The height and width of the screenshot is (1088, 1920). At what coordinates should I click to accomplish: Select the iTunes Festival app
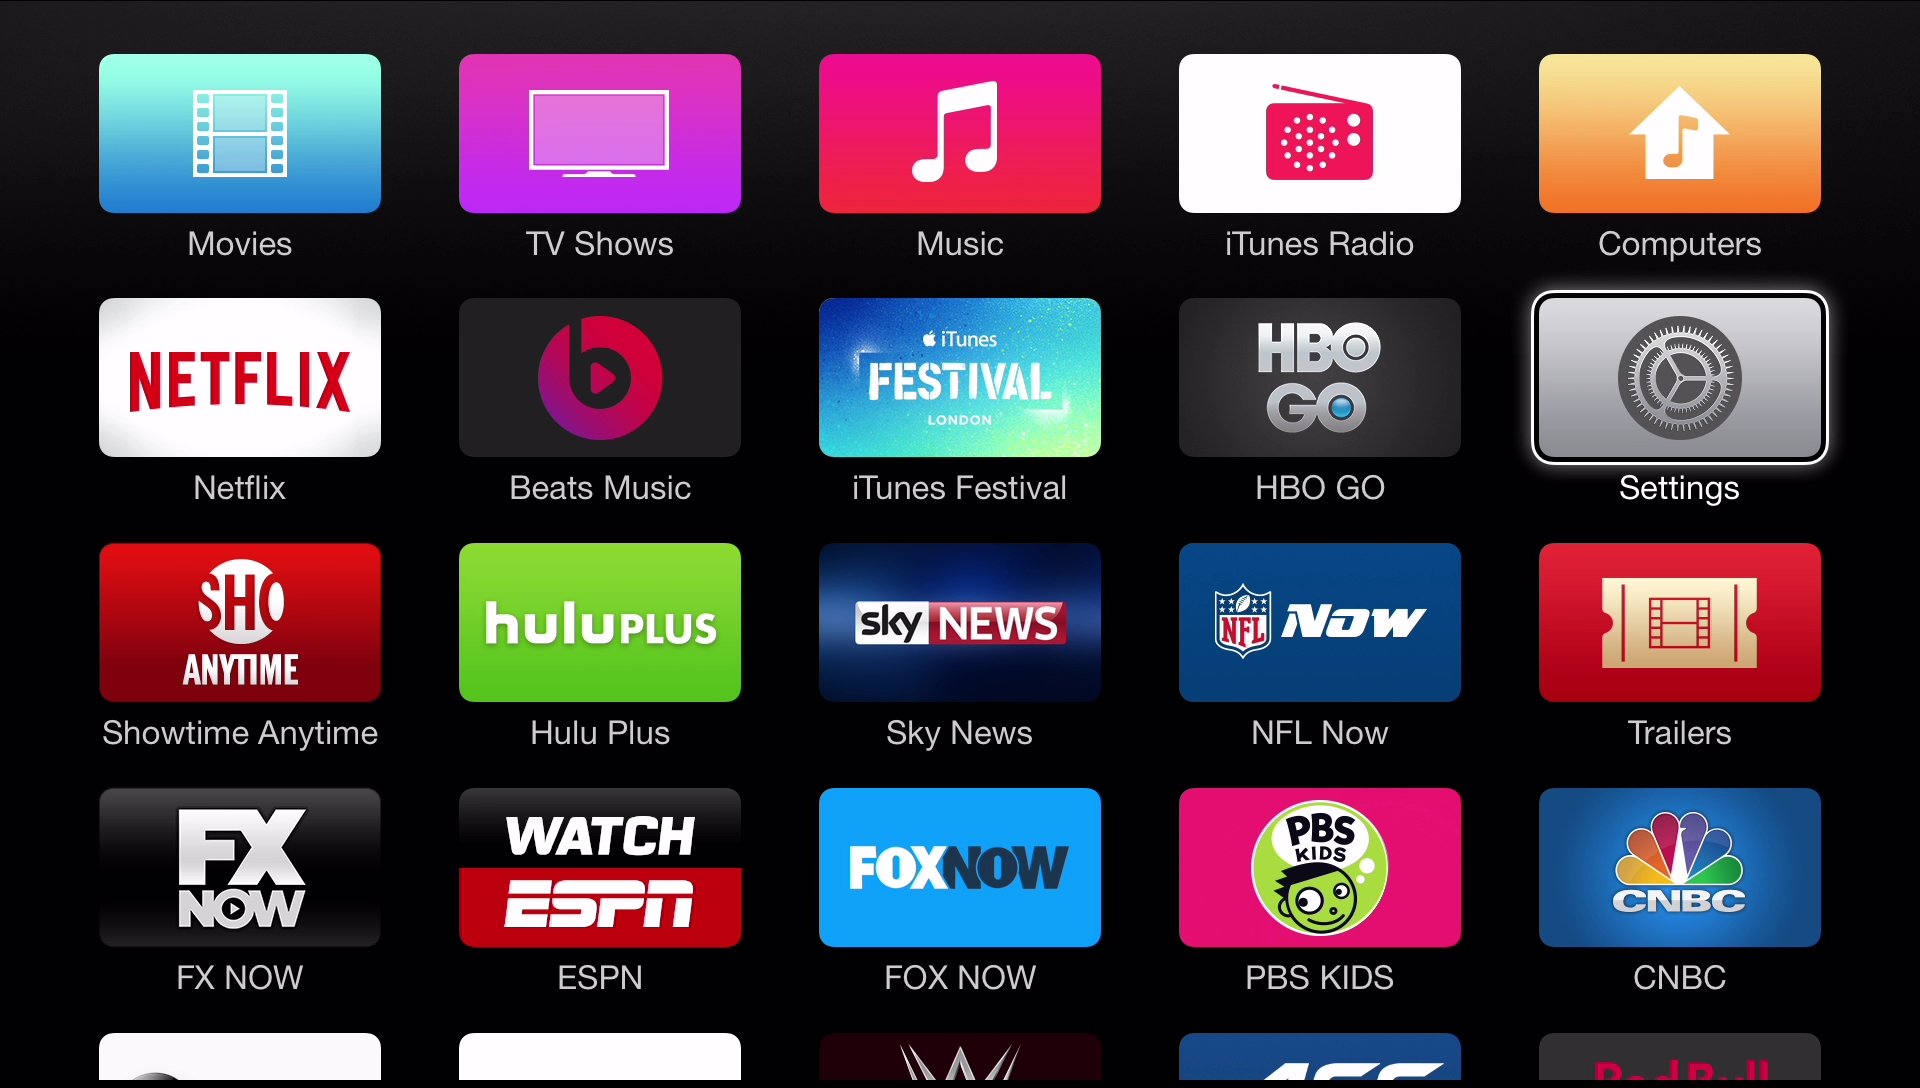[959, 378]
